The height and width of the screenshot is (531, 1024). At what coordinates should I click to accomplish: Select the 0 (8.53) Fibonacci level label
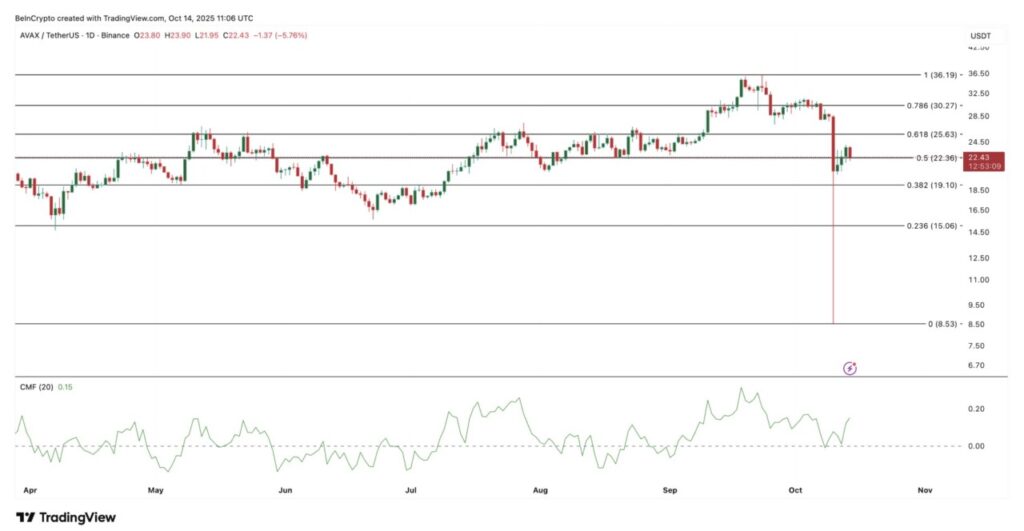tap(942, 324)
